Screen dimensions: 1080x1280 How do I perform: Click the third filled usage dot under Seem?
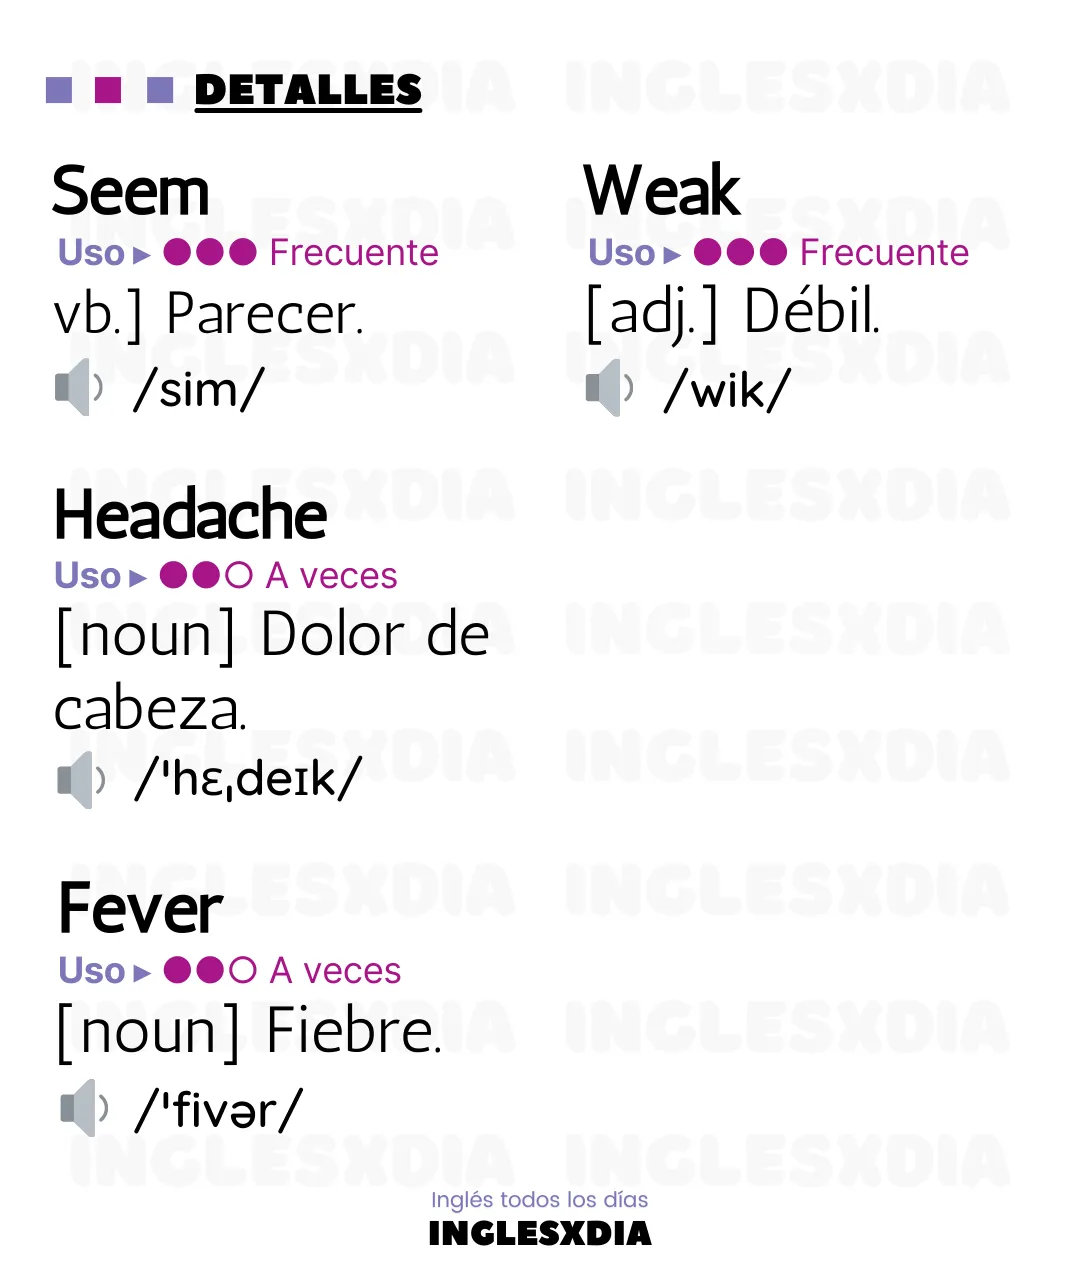click(x=243, y=252)
